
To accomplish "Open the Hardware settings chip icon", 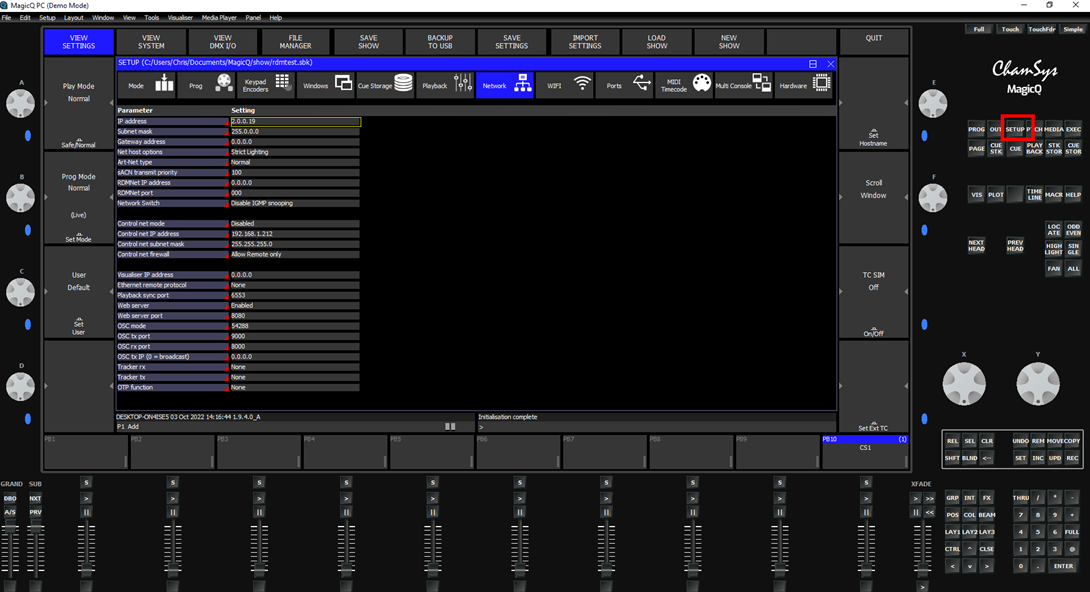I will pos(821,84).
